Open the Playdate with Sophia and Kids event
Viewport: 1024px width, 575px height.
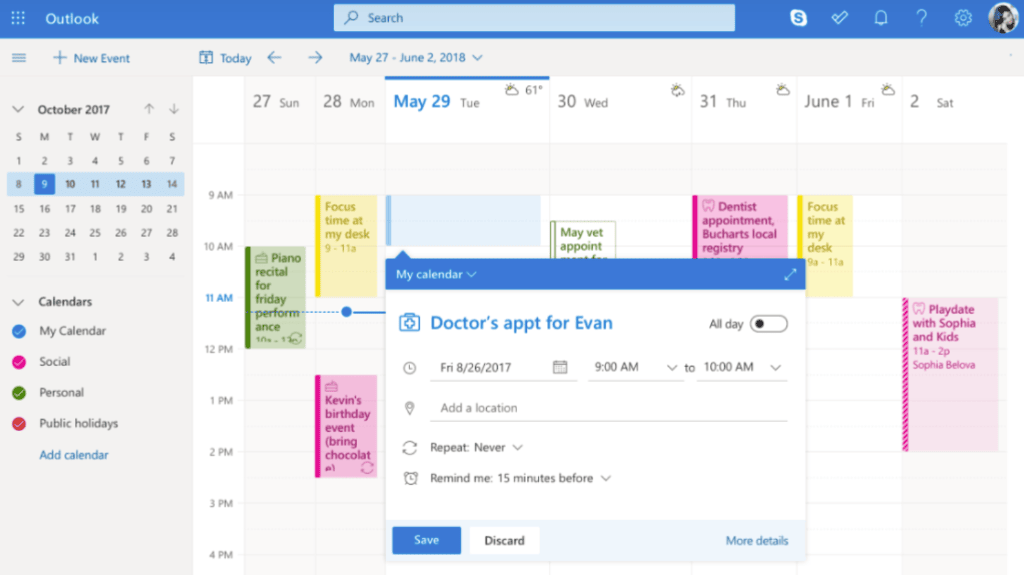(x=950, y=374)
